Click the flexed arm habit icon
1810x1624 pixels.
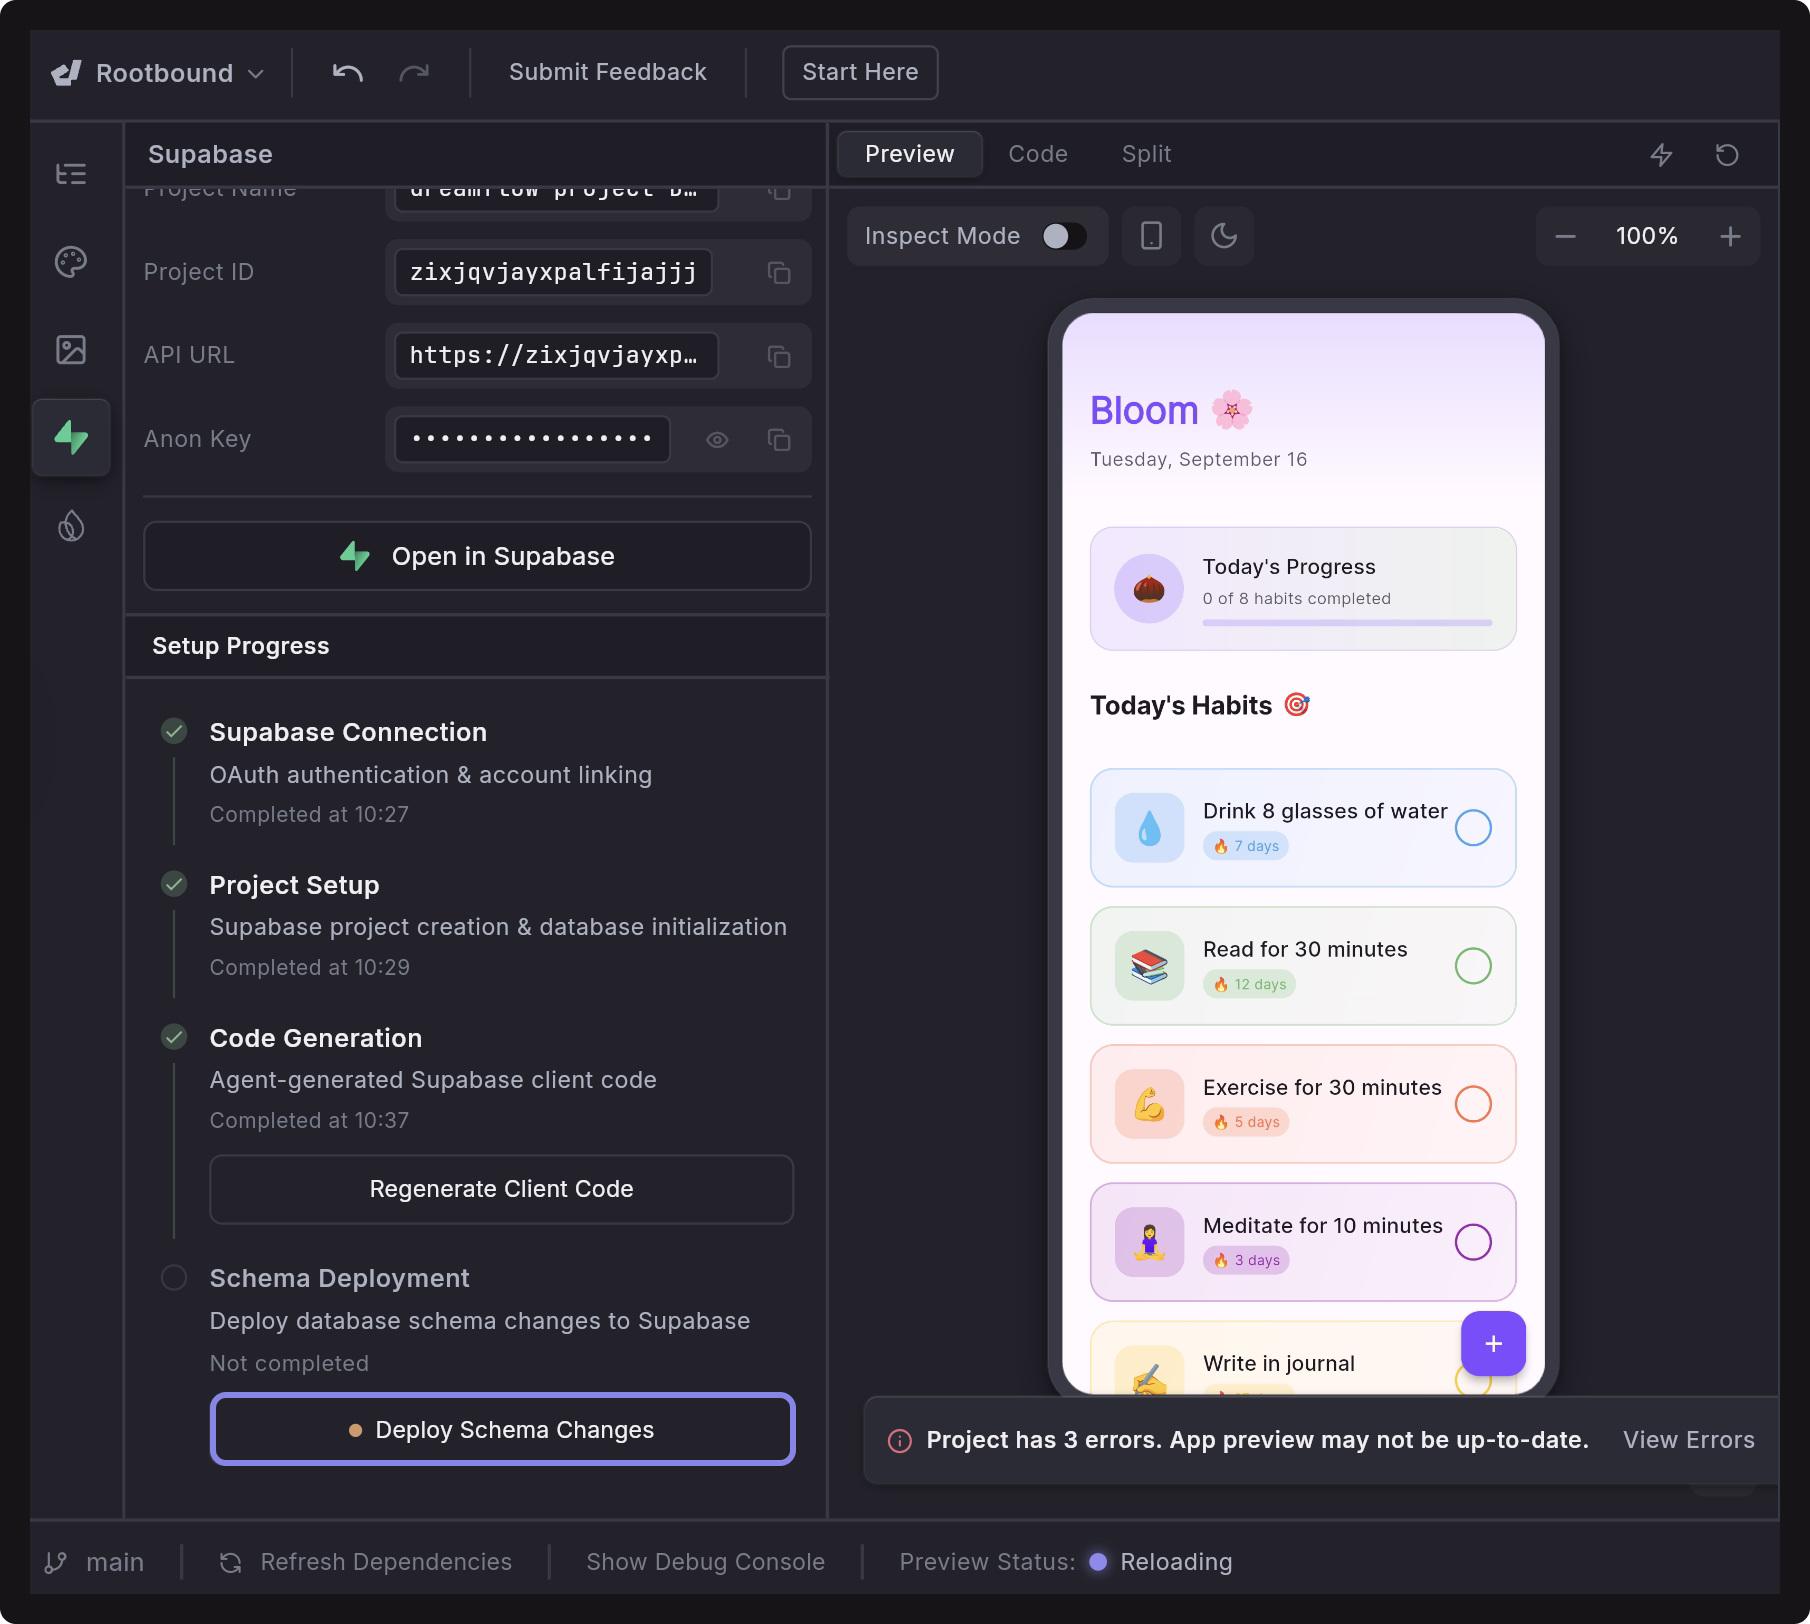click(1149, 1104)
